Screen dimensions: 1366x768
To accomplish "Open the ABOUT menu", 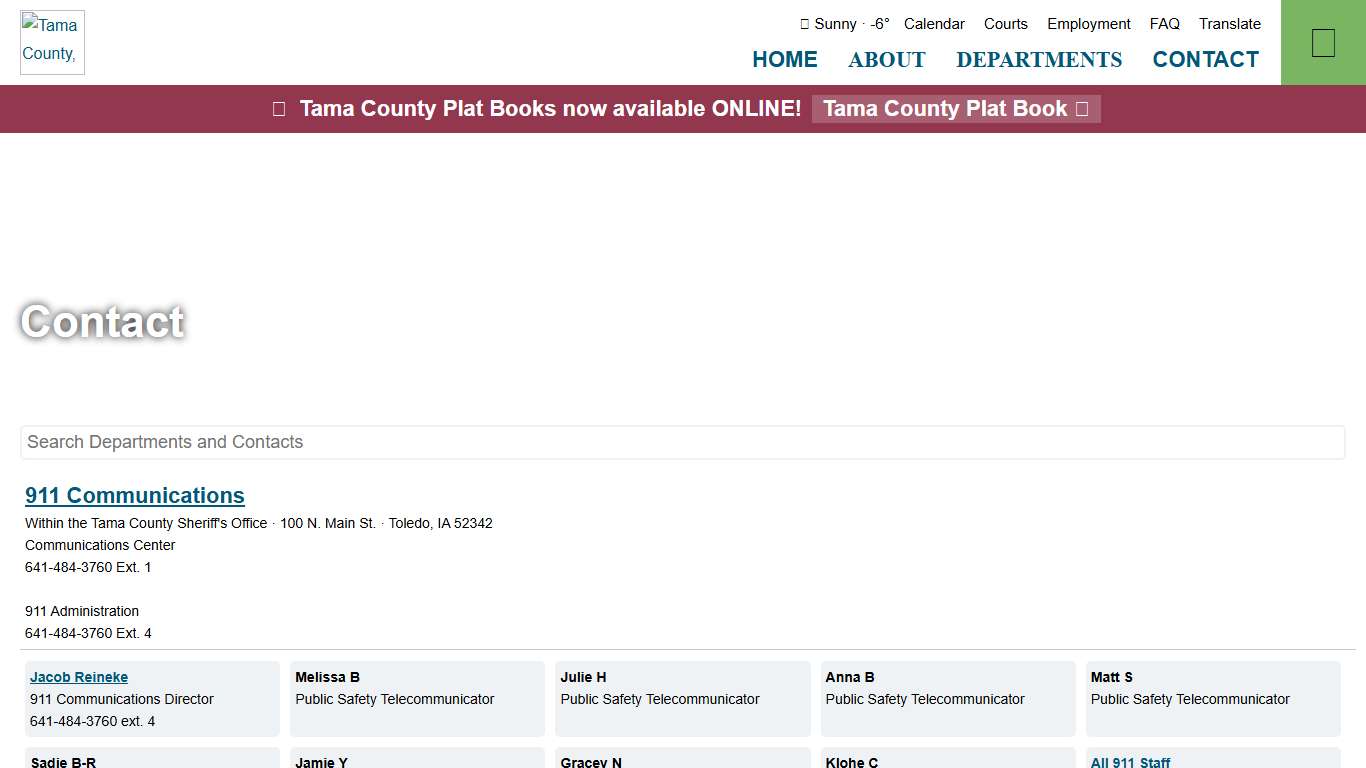I will [886, 60].
